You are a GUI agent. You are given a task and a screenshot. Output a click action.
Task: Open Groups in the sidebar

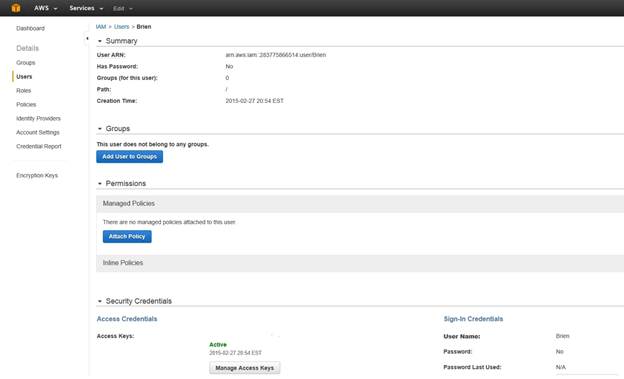[x=25, y=63]
